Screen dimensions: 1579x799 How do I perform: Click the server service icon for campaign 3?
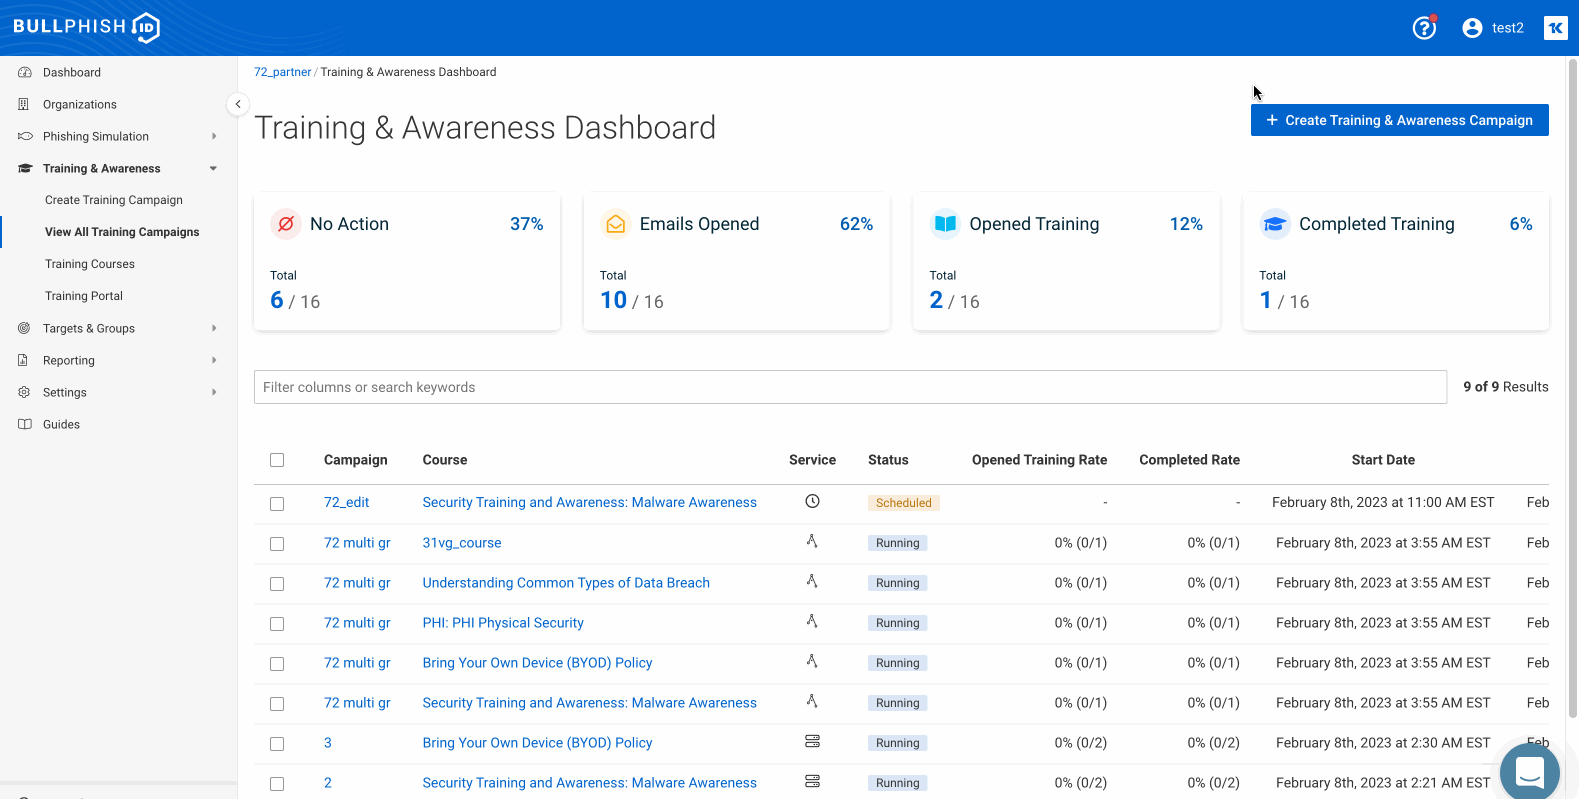[812, 741]
